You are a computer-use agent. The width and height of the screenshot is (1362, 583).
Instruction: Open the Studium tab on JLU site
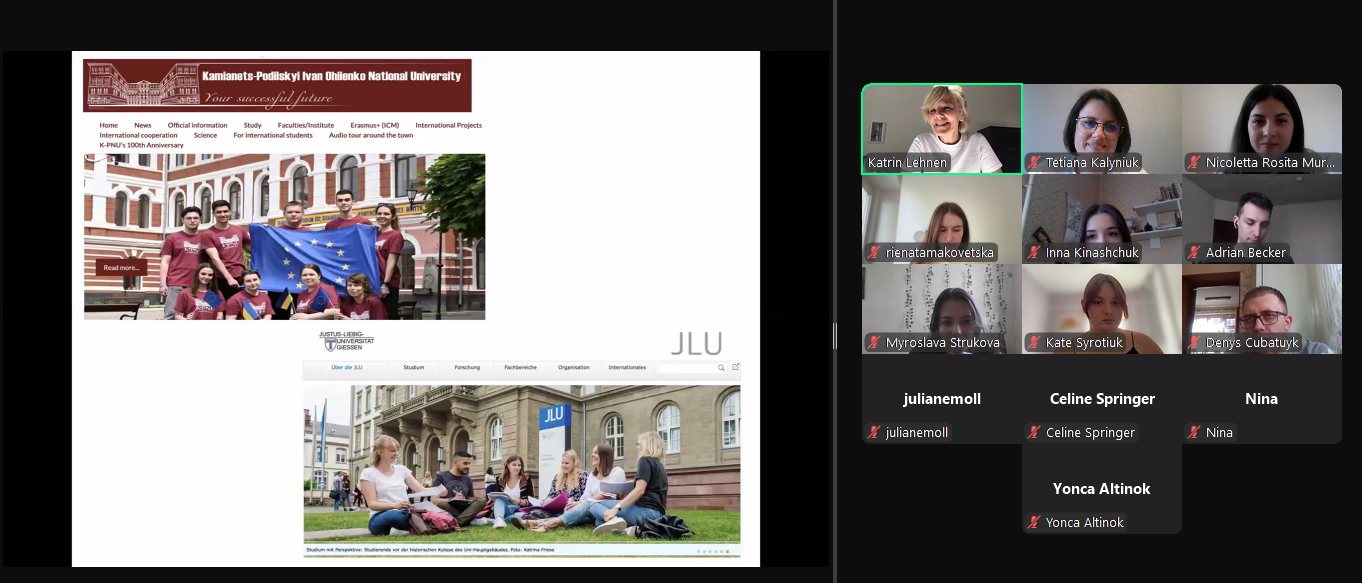point(414,367)
